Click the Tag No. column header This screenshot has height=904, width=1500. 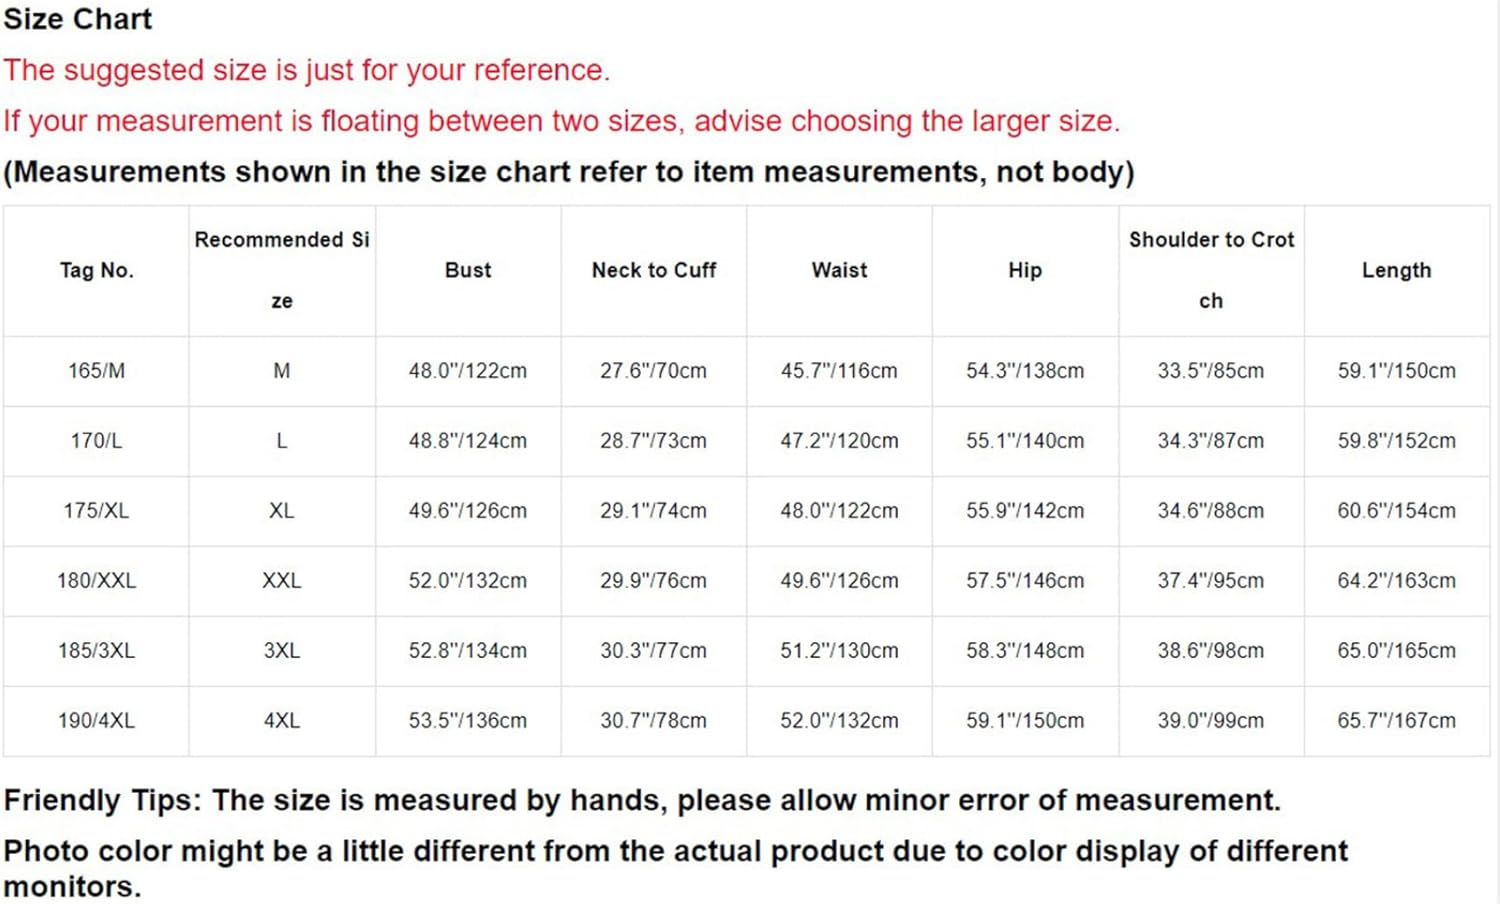point(96,270)
